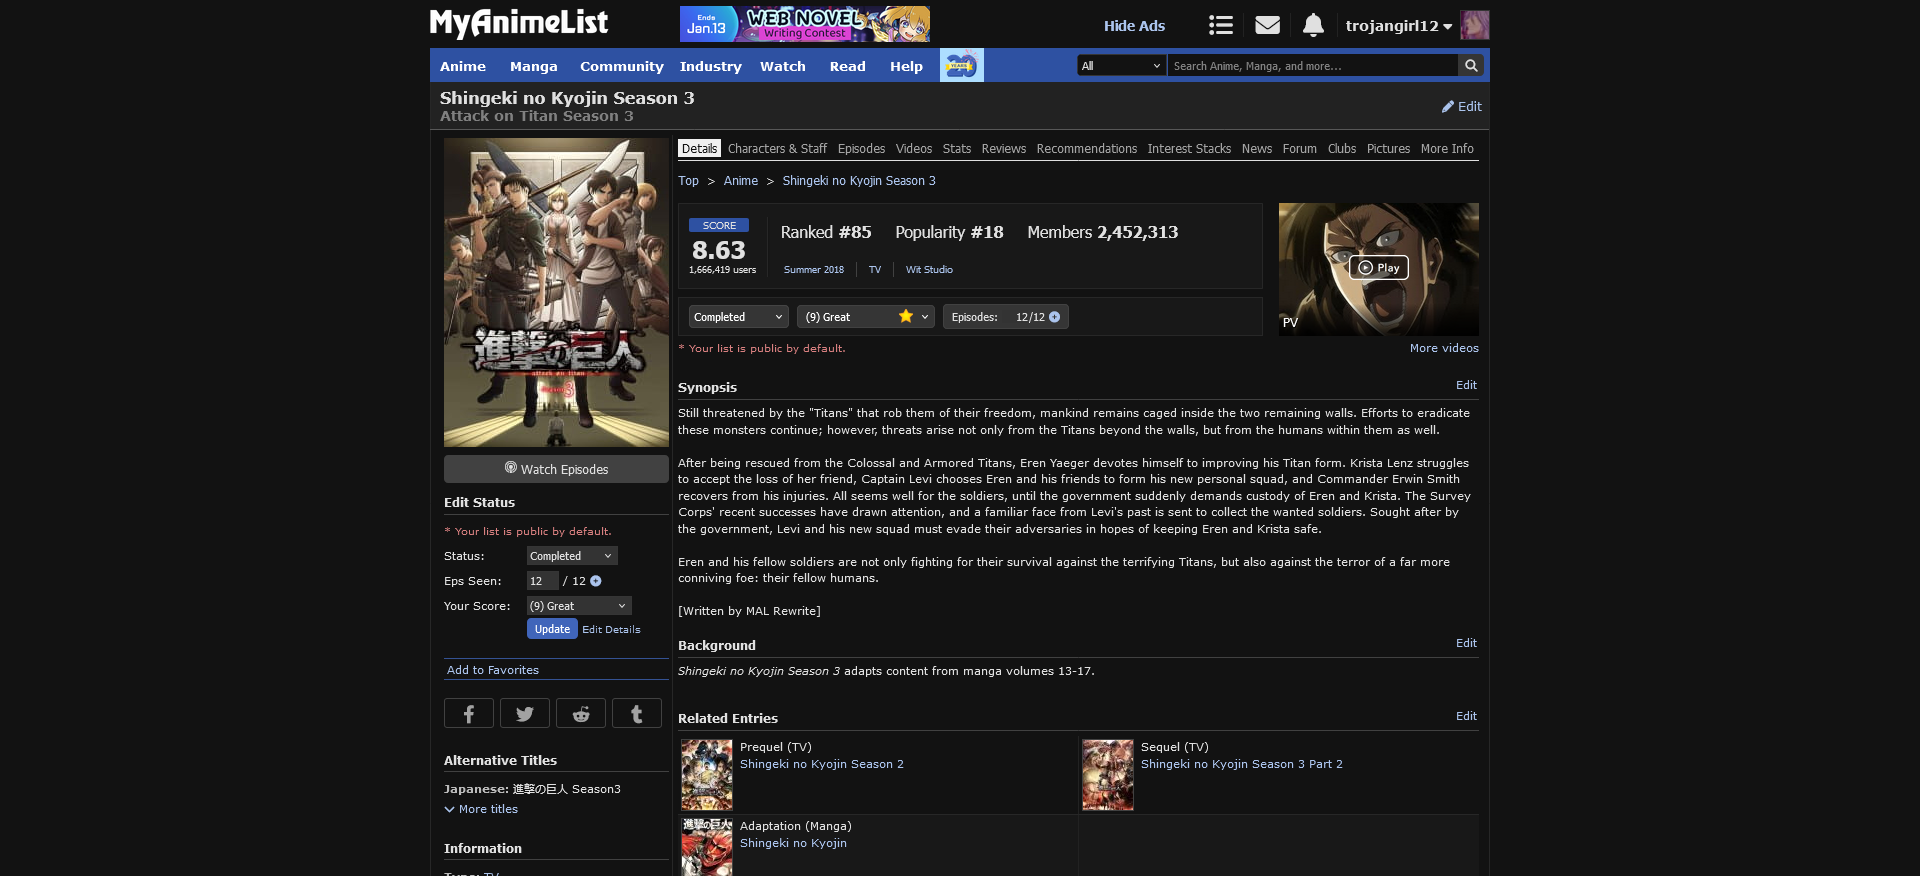This screenshot has height=876, width=1920.
Task: Click the Eps Seen input field
Action: tap(542, 581)
